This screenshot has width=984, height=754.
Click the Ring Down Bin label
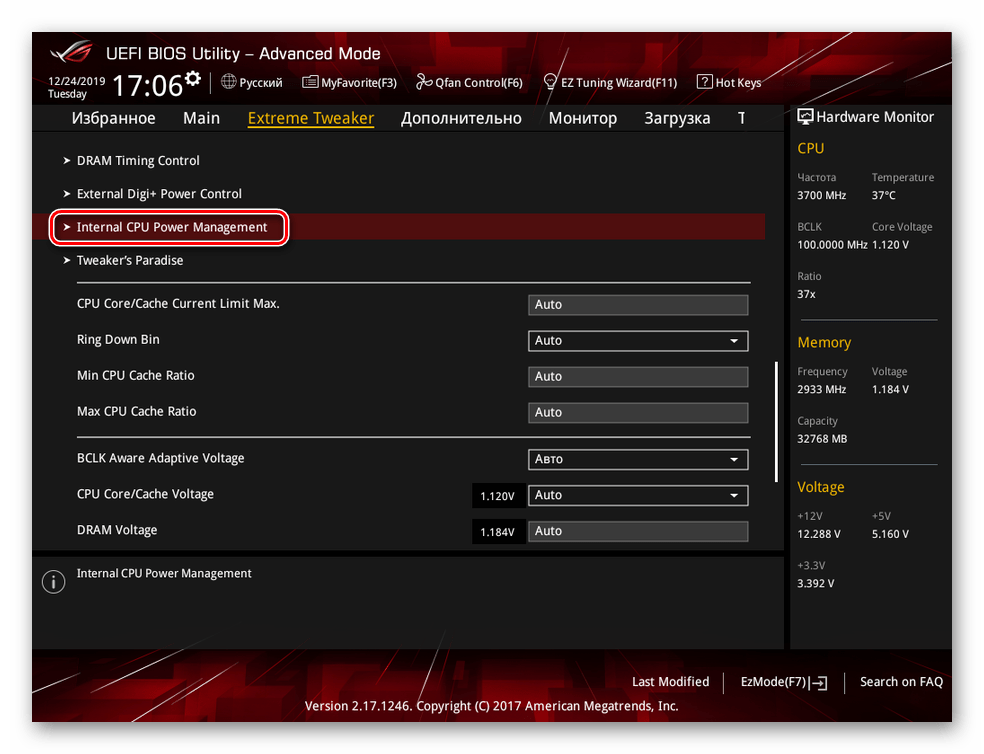pos(118,340)
